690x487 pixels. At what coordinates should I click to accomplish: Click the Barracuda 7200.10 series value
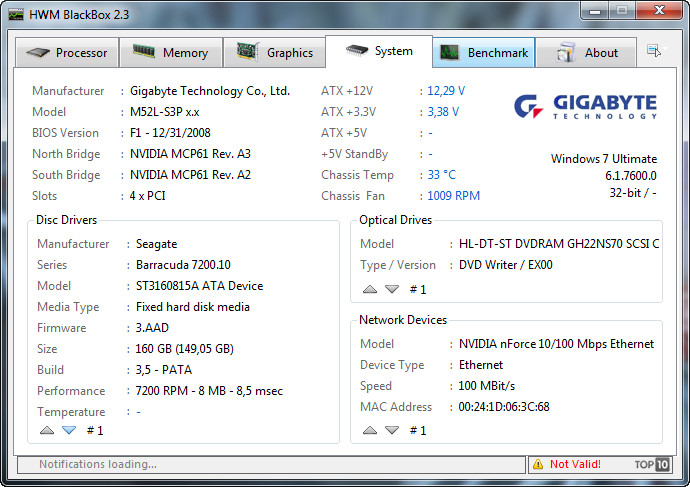183,265
